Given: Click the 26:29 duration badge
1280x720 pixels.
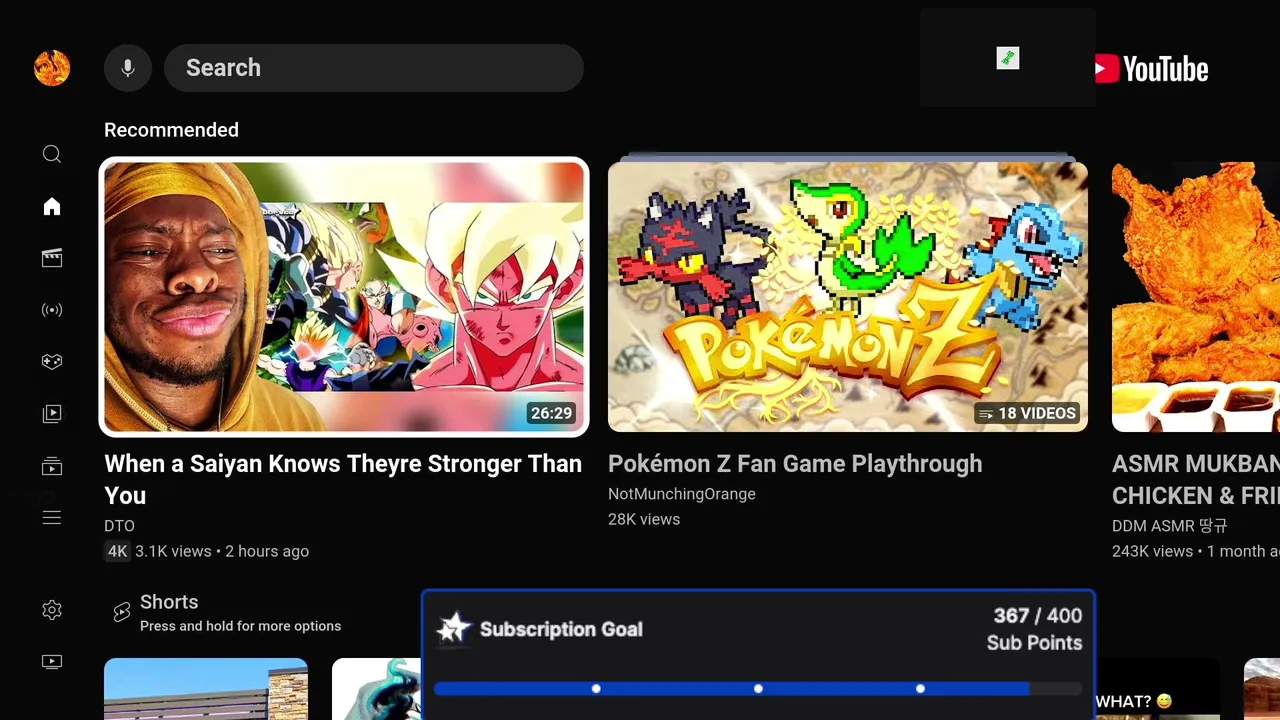Looking at the screenshot, I should pyautogui.click(x=551, y=414).
